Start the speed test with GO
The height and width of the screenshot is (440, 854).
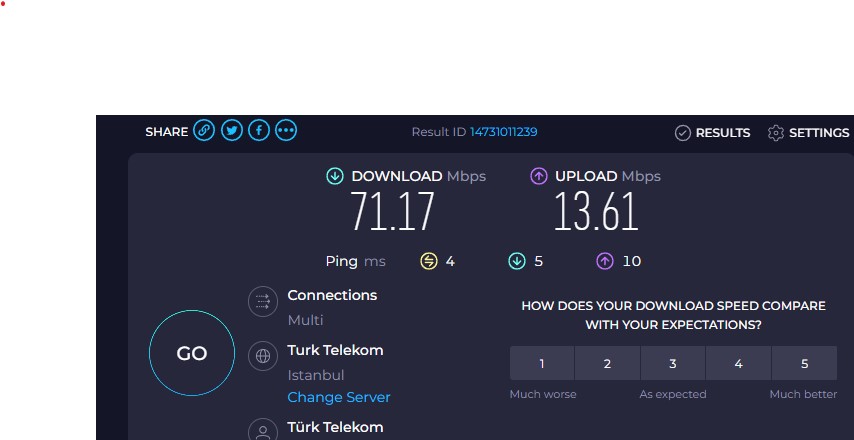coord(192,353)
